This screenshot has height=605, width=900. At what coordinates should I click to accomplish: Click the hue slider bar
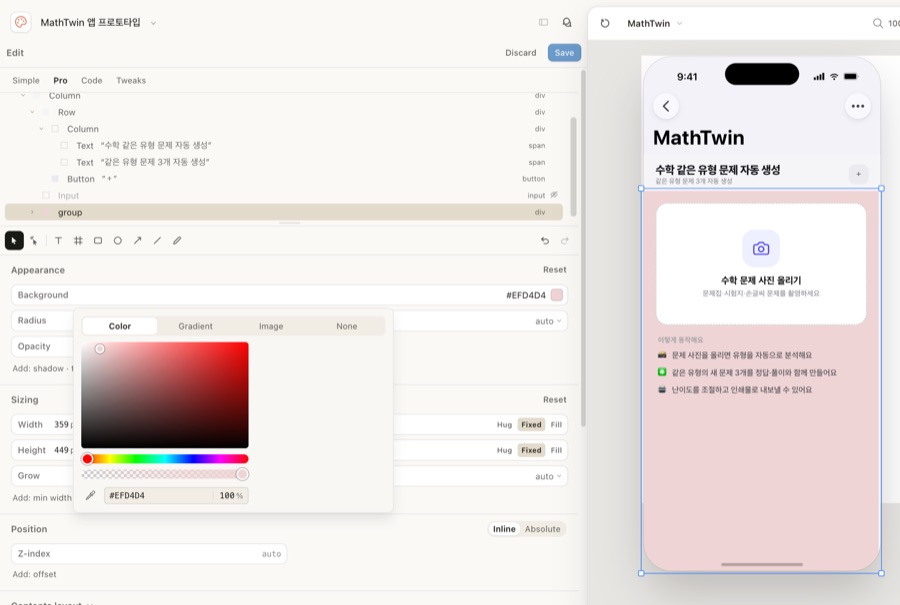pyautogui.click(x=165, y=459)
